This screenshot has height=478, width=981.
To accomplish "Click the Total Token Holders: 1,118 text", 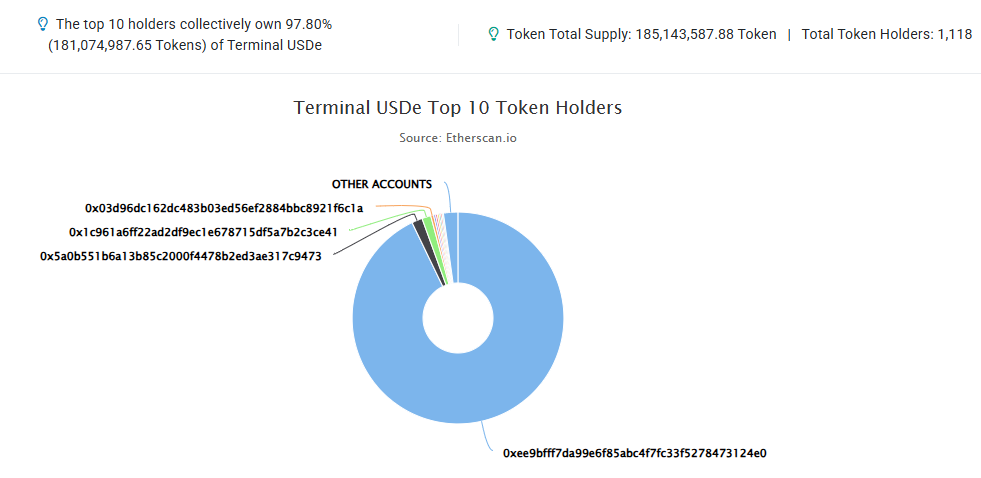I will point(887,34).
